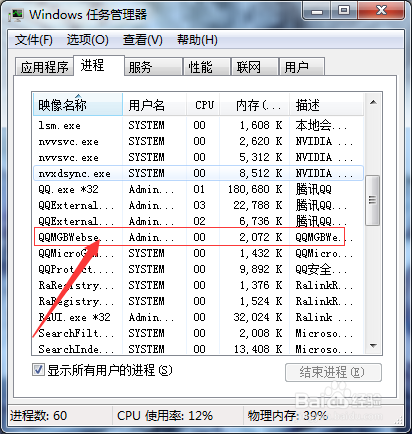This screenshot has height=434, width=412.
Task: Click the 180,680 K memory value
Action: [x=255, y=189]
